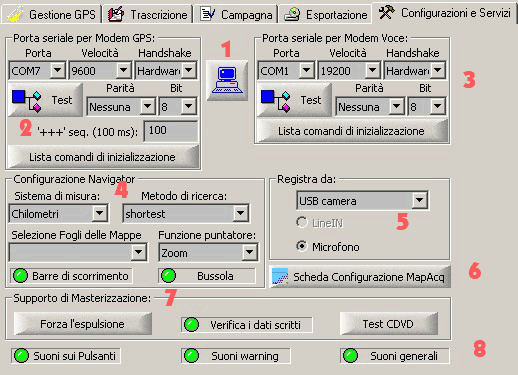Image resolution: width=518 pixels, height=375 pixels.
Task: Switch to the Gestione GPS tab
Action: tap(51, 14)
